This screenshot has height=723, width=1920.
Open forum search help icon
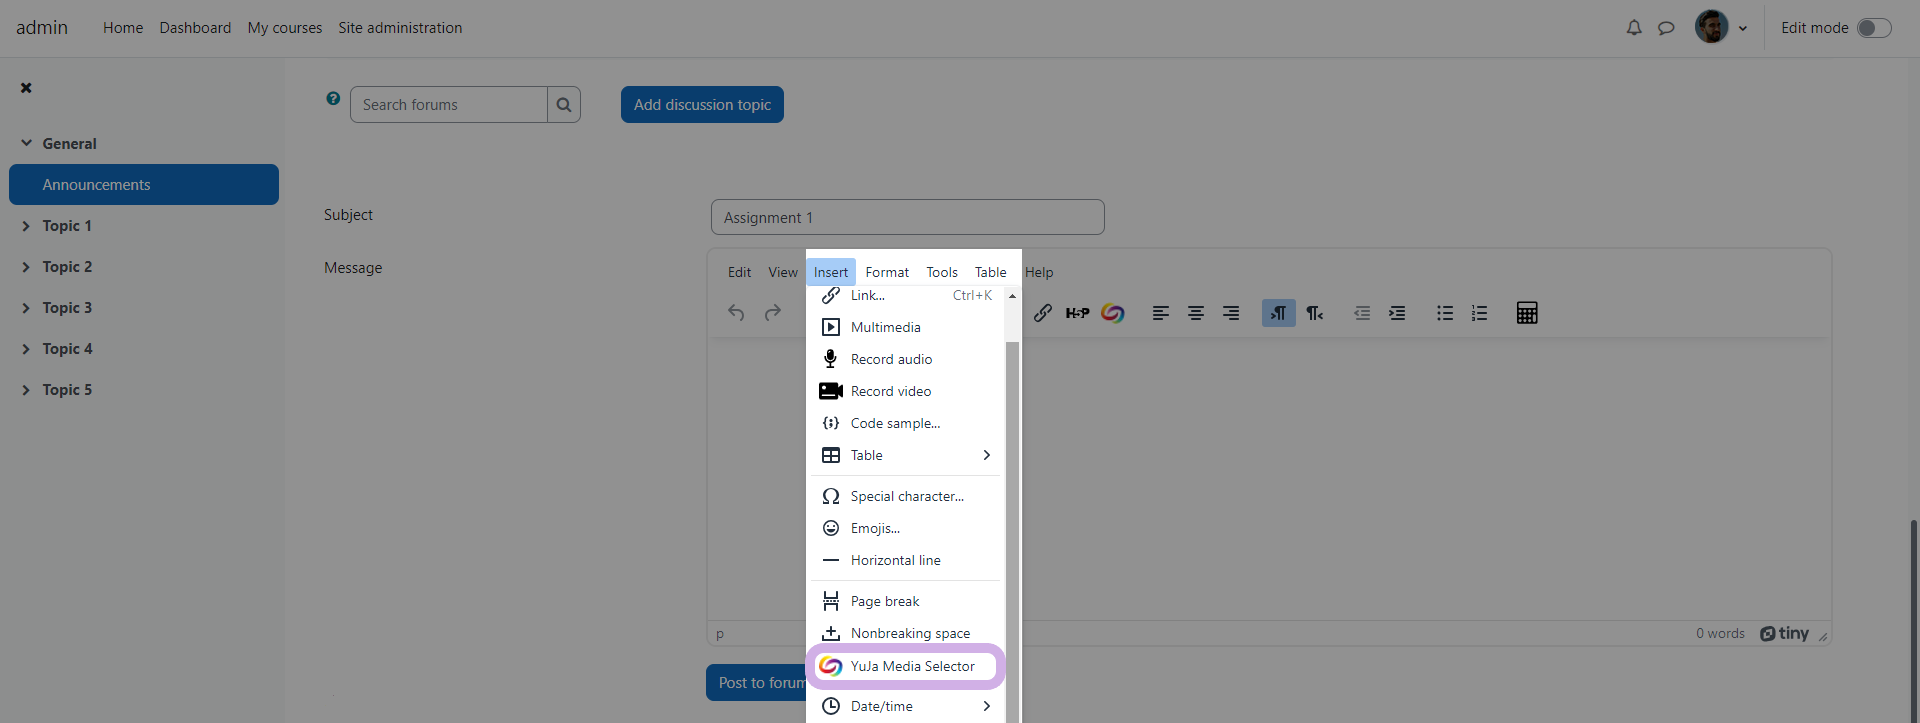(333, 98)
